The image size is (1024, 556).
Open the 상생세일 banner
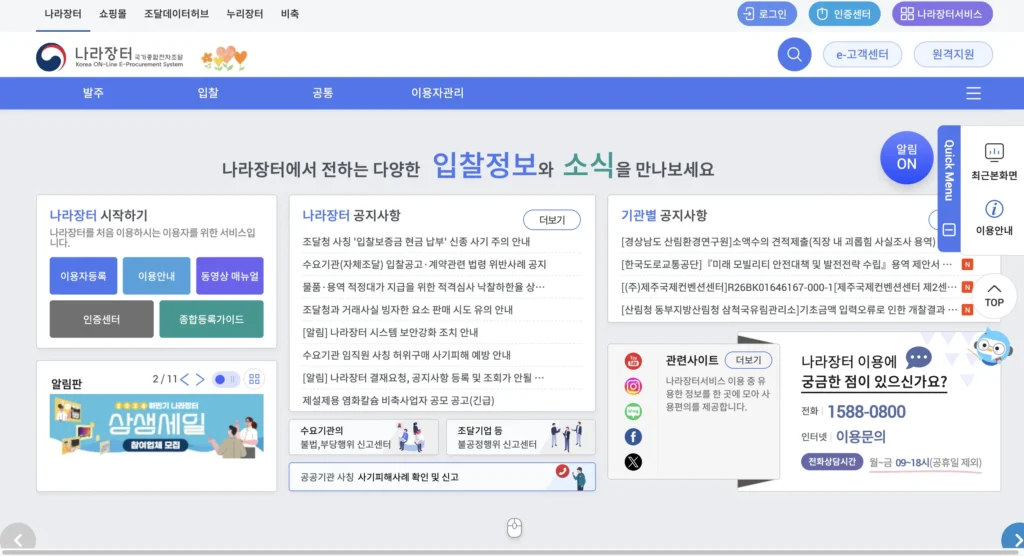(x=157, y=425)
